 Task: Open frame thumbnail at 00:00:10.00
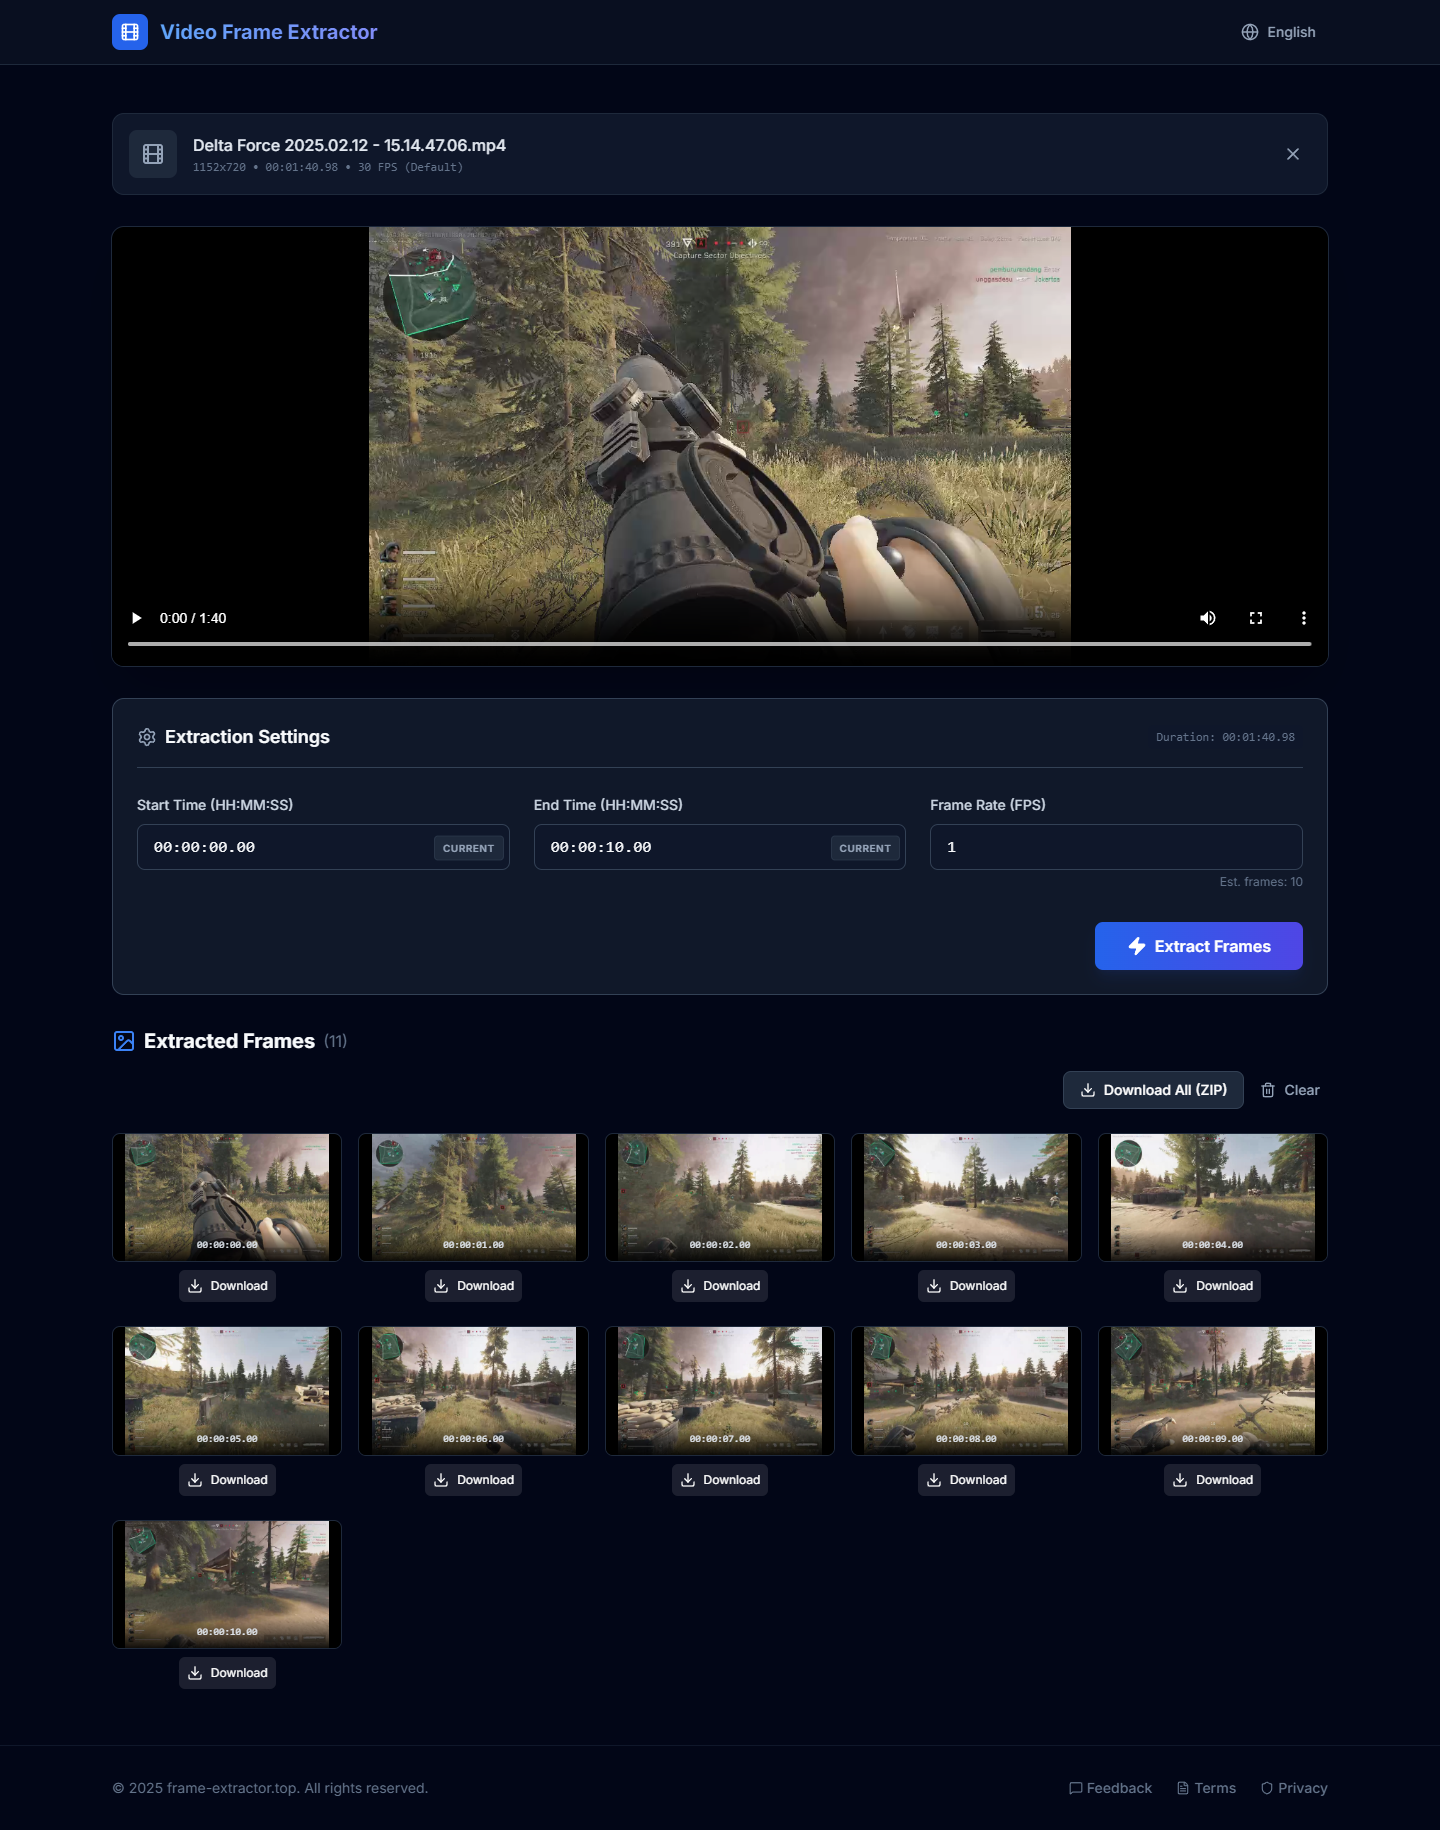227,1584
